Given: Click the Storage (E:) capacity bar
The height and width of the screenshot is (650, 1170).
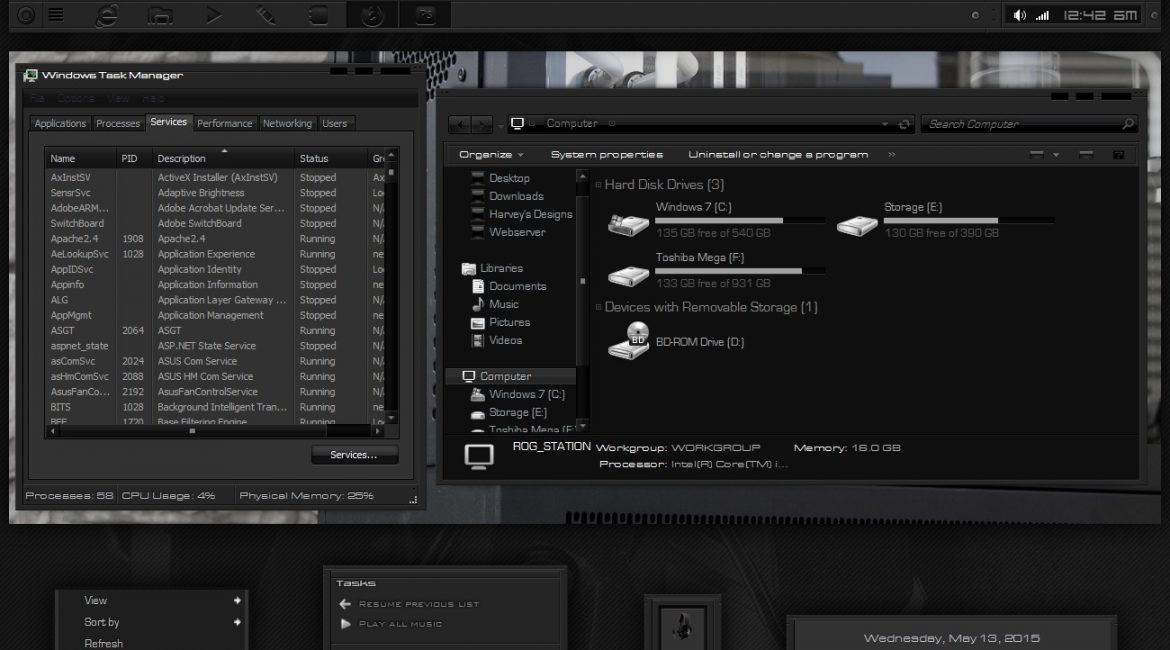Looking at the screenshot, I should tap(969, 221).
